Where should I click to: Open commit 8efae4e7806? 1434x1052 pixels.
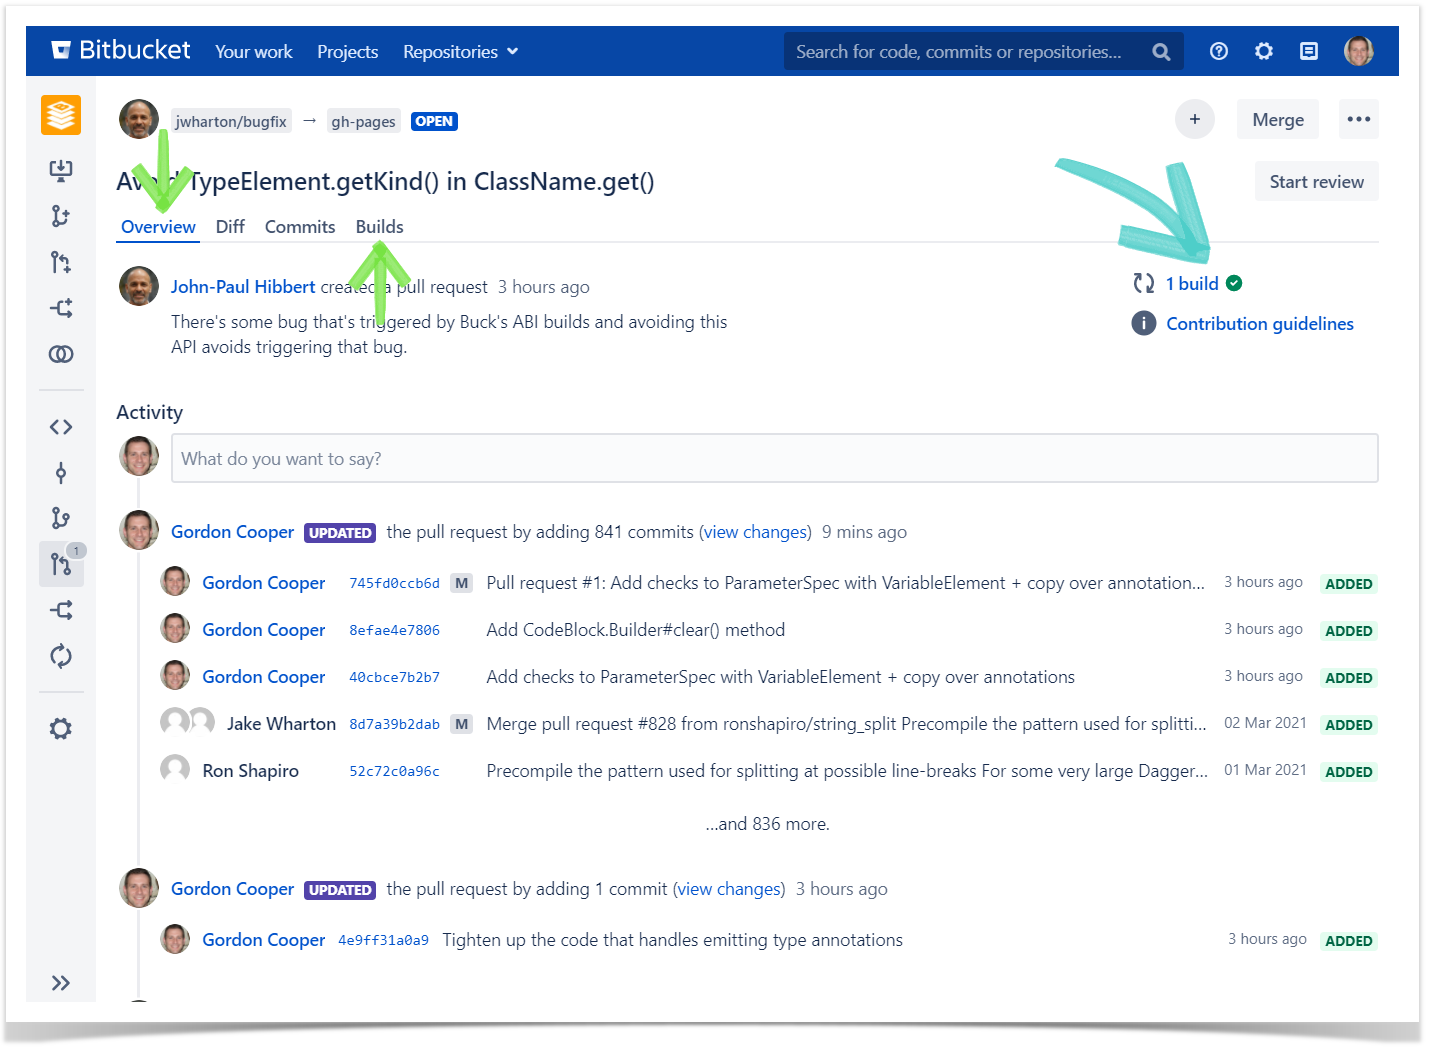394,630
